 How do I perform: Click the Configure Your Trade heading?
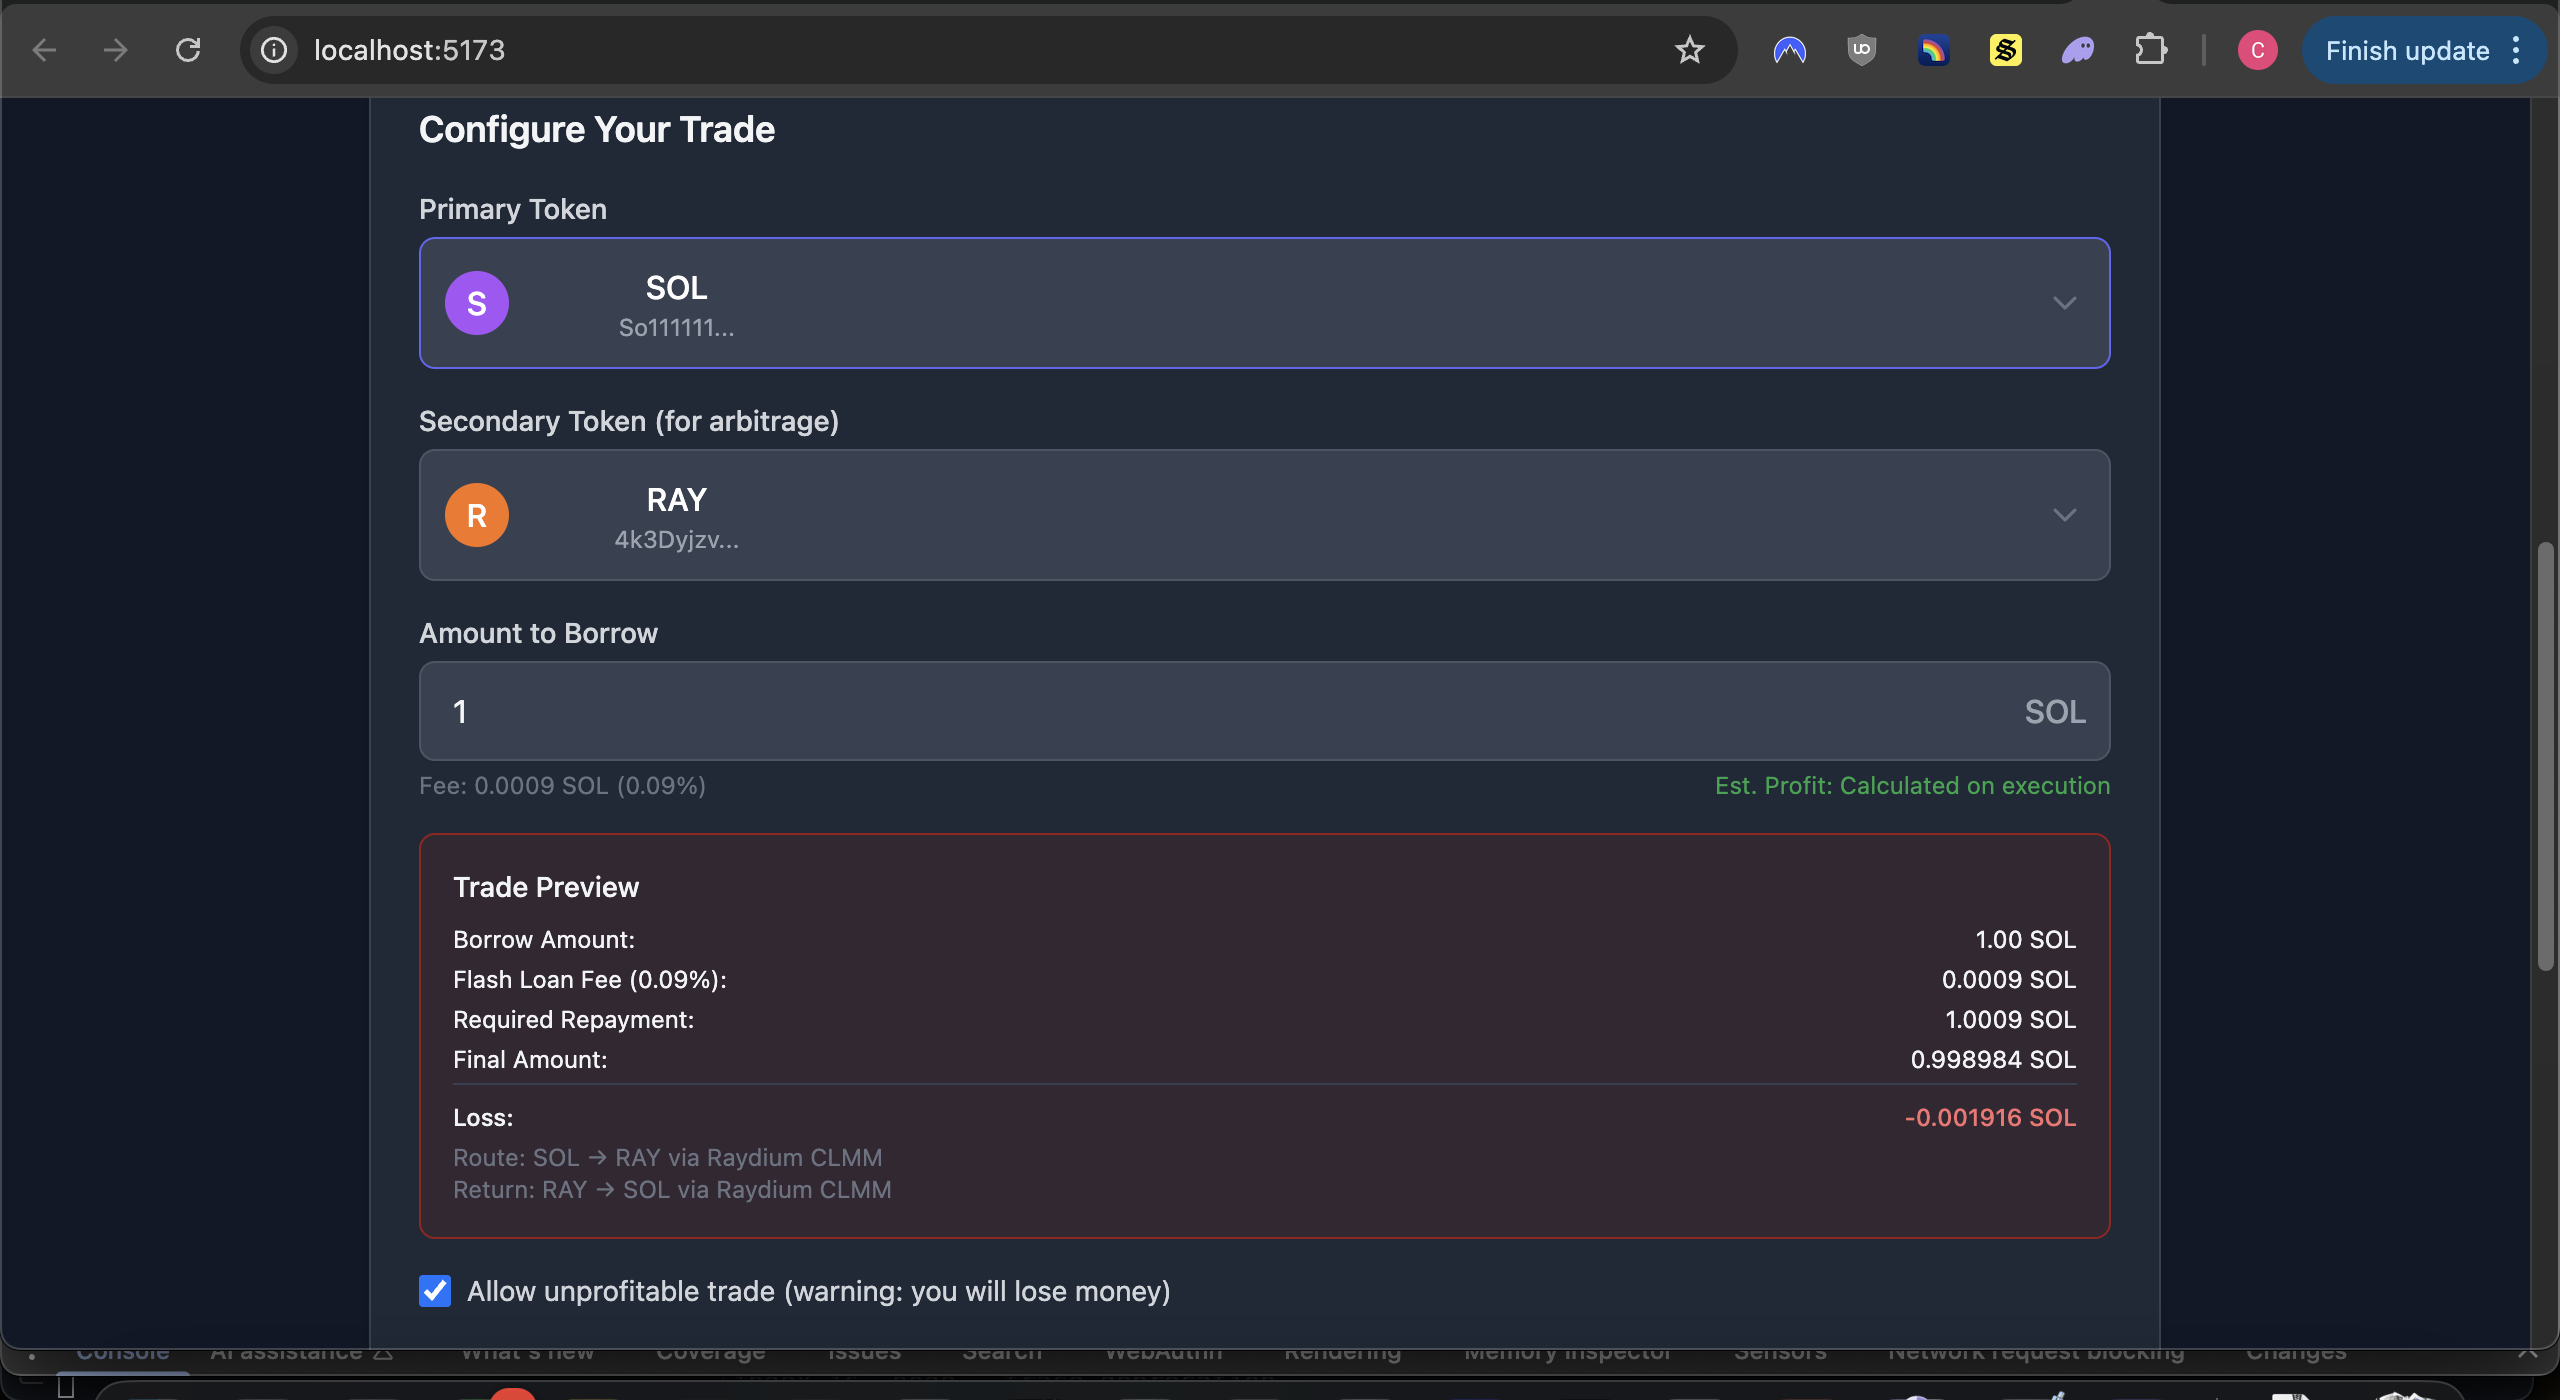tap(597, 129)
